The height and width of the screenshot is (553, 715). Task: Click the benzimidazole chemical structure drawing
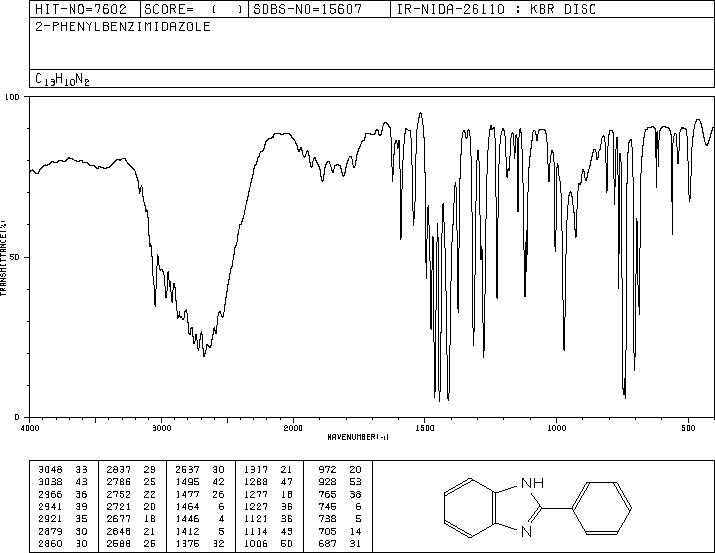[x=538, y=507]
